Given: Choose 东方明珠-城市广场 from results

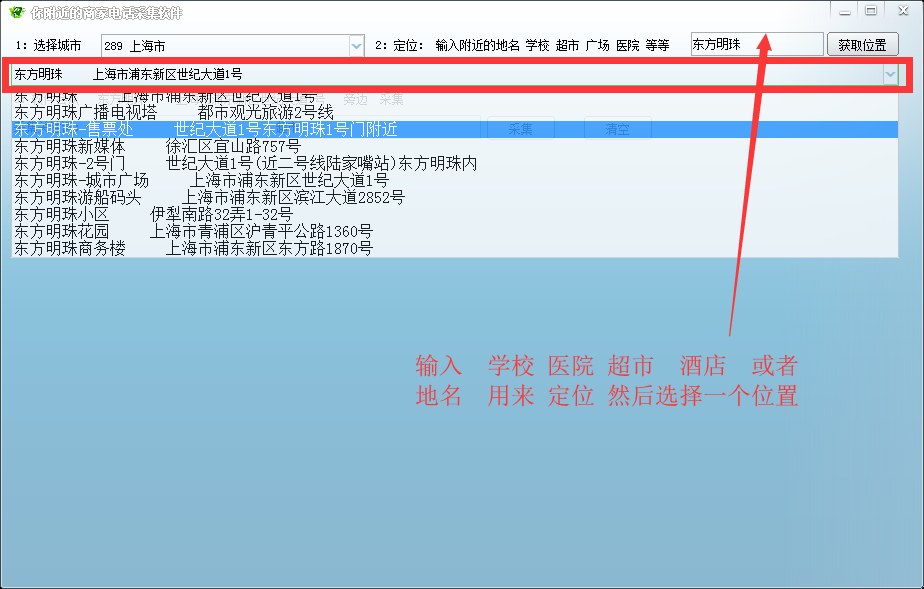Looking at the screenshot, I should click(200, 180).
